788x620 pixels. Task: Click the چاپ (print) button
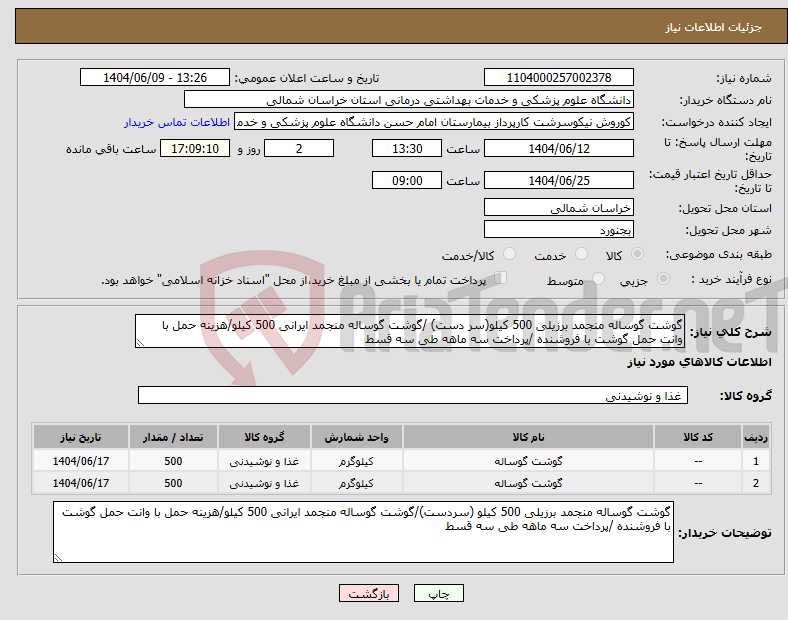pyautogui.click(x=438, y=593)
